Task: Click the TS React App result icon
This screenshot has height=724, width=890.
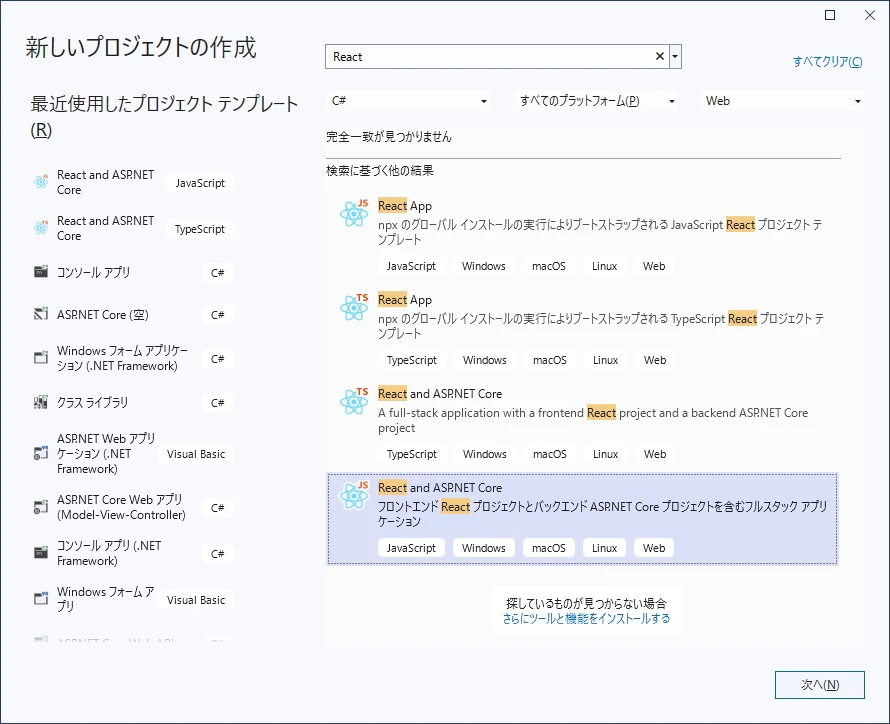Action: click(354, 308)
